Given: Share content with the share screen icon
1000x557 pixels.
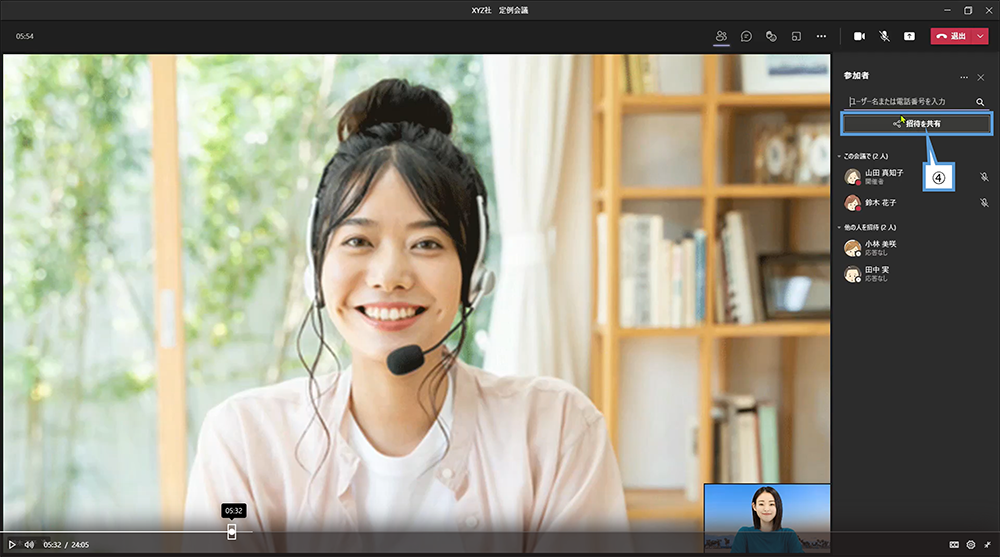Looking at the screenshot, I should point(909,36).
